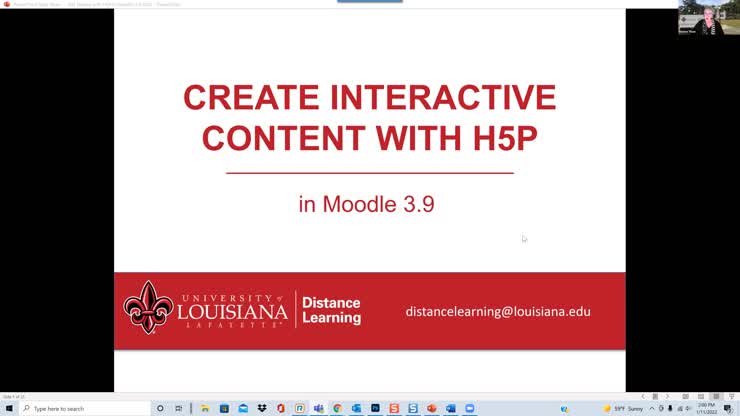Open Snagit Editor blue S icon
Screen dimensions: 740x416
click(413, 408)
